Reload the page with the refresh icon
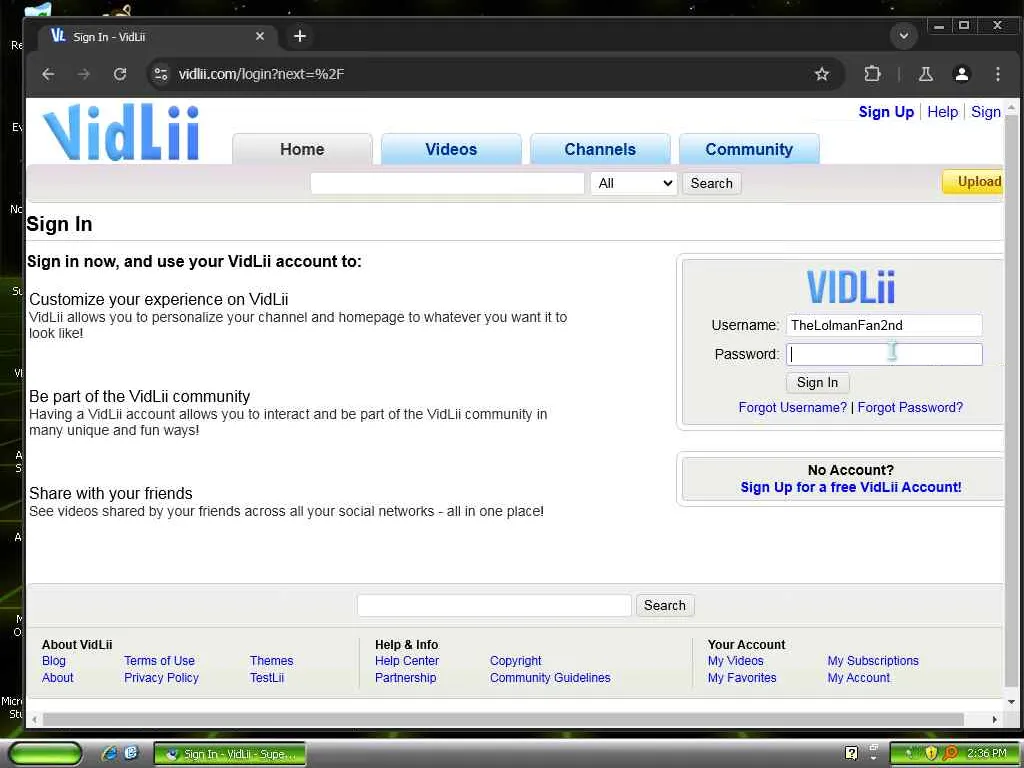This screenshot has width=1024, height=768. (x=120, y=74)
